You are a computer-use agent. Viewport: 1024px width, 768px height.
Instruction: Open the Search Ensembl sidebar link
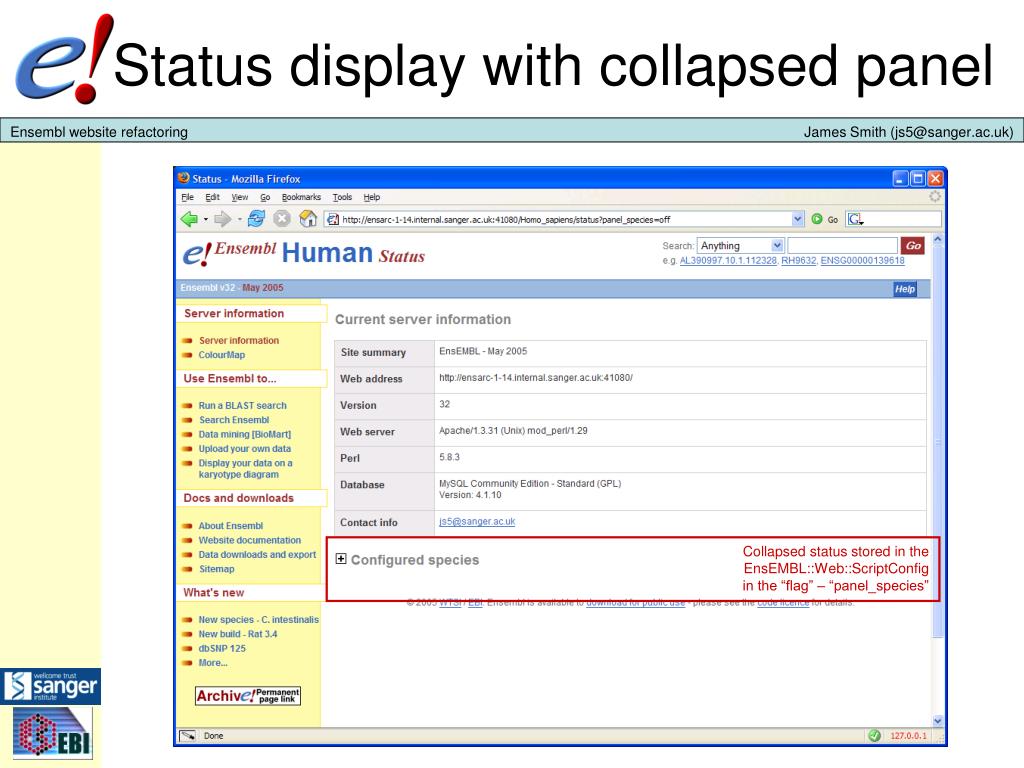234,420
